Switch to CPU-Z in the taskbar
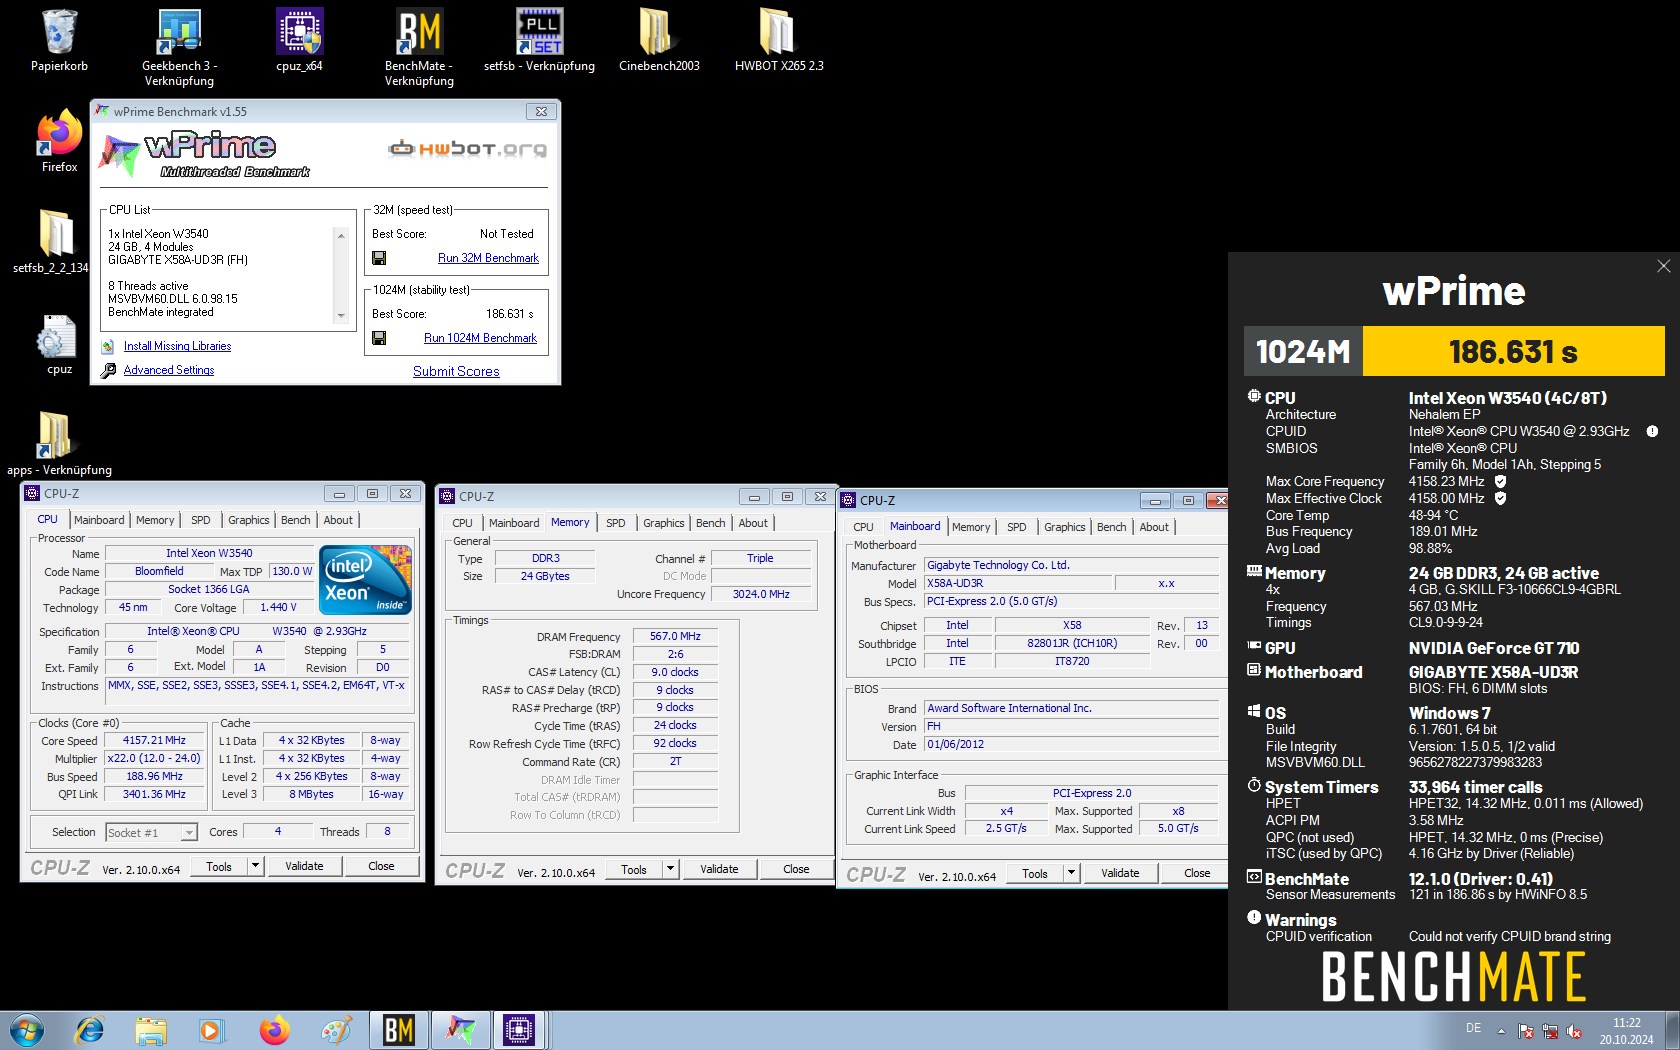 click(520, 1030)
